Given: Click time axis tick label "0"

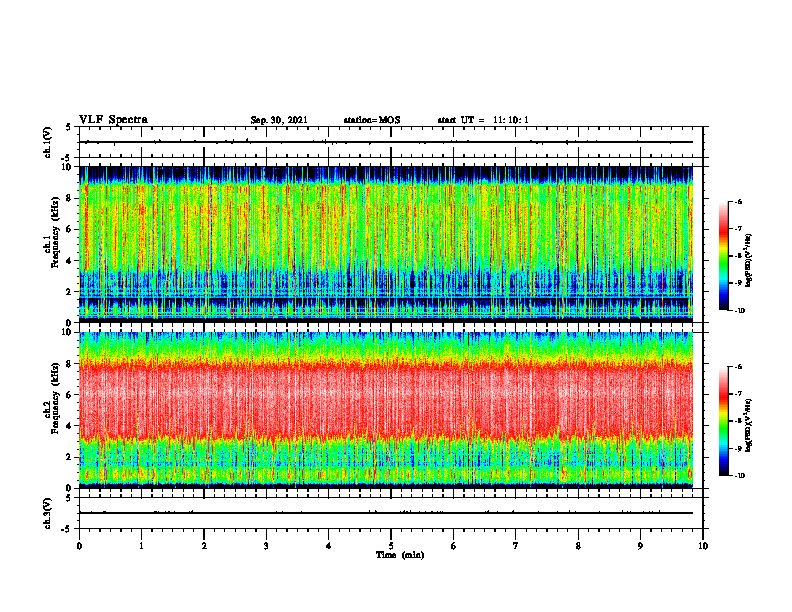Looking at the screenshot, I should 79,546.
